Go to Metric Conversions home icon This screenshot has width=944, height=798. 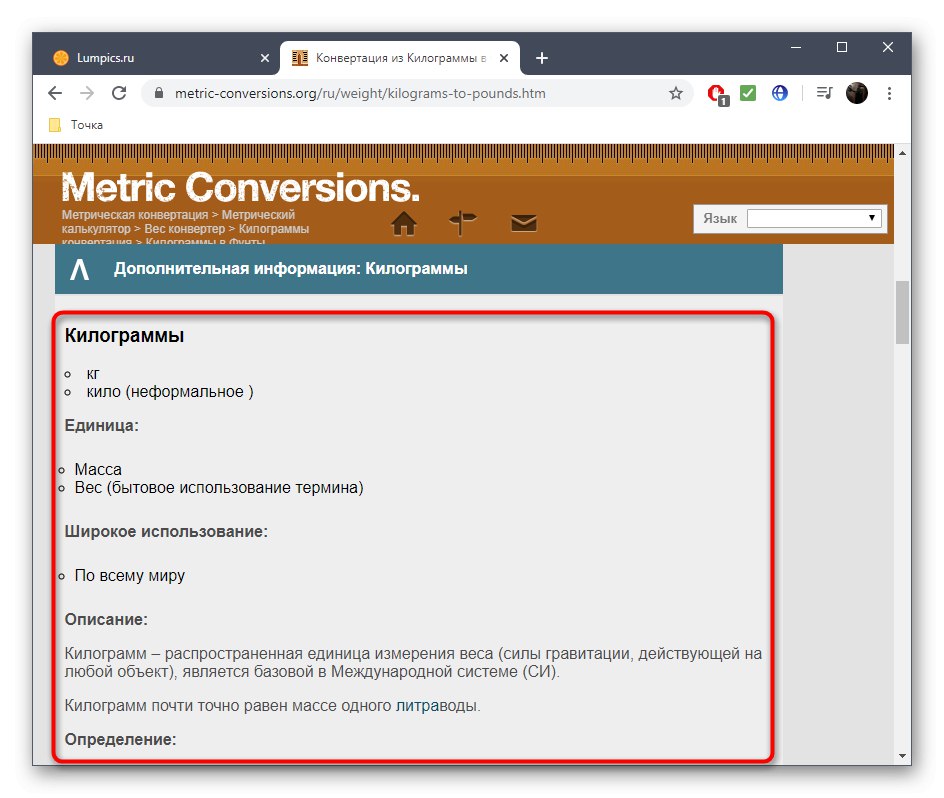coord(403,223)
